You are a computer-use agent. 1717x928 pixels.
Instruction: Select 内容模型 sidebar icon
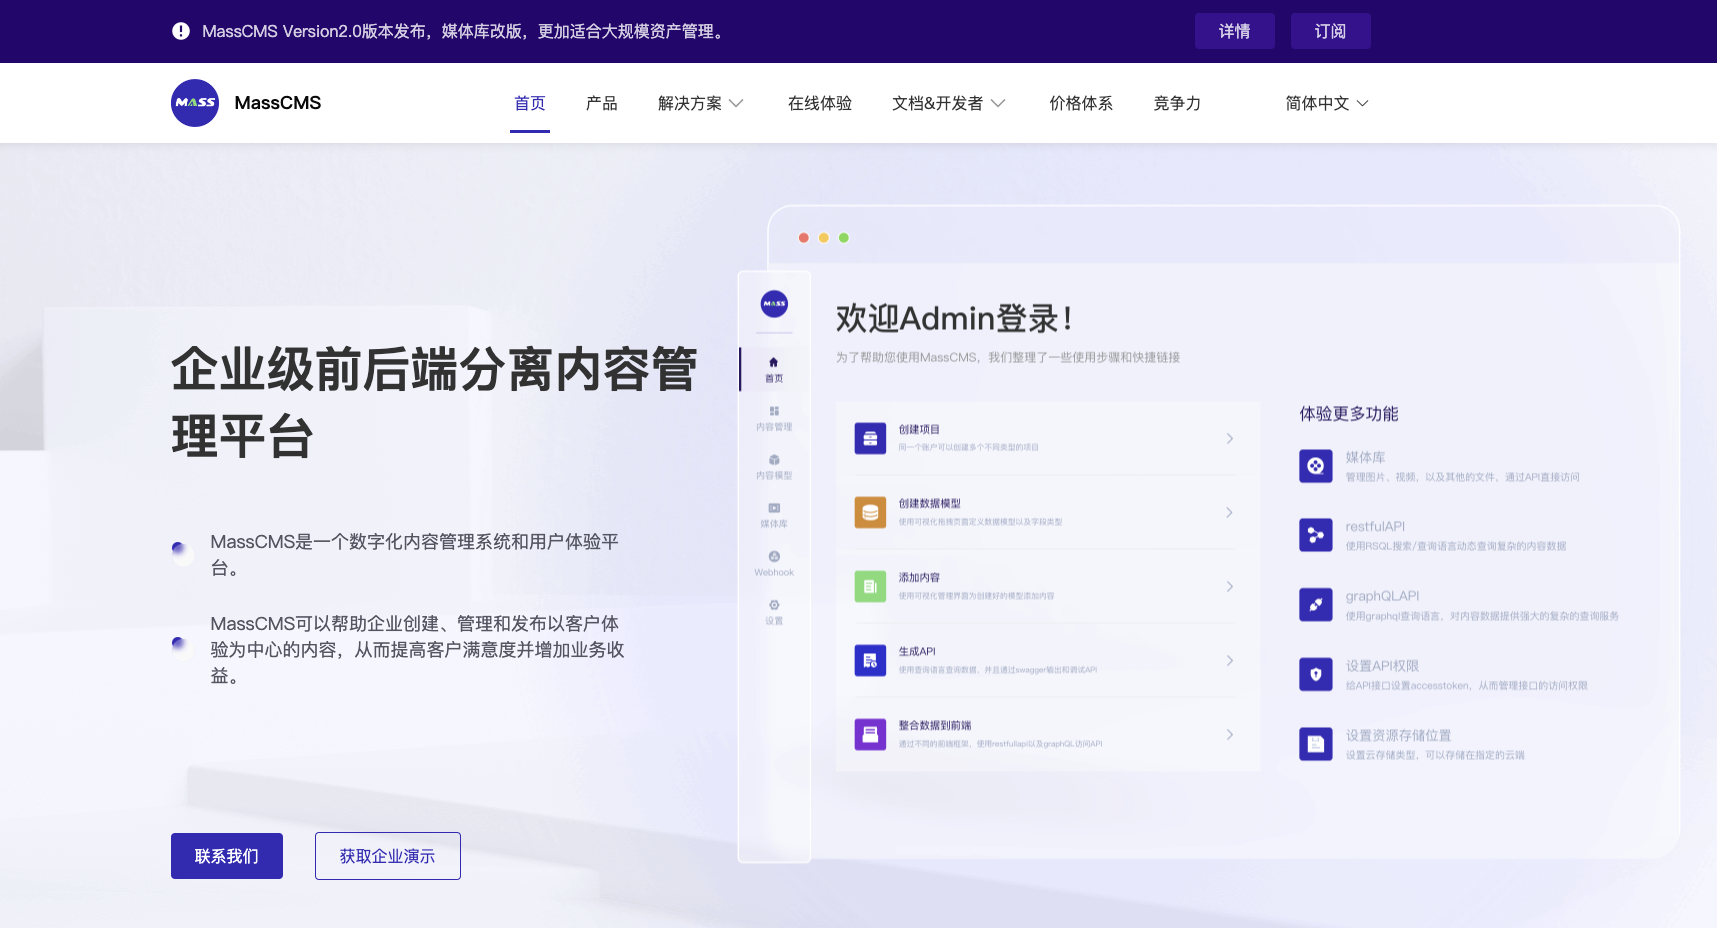(x=774, y=460)
